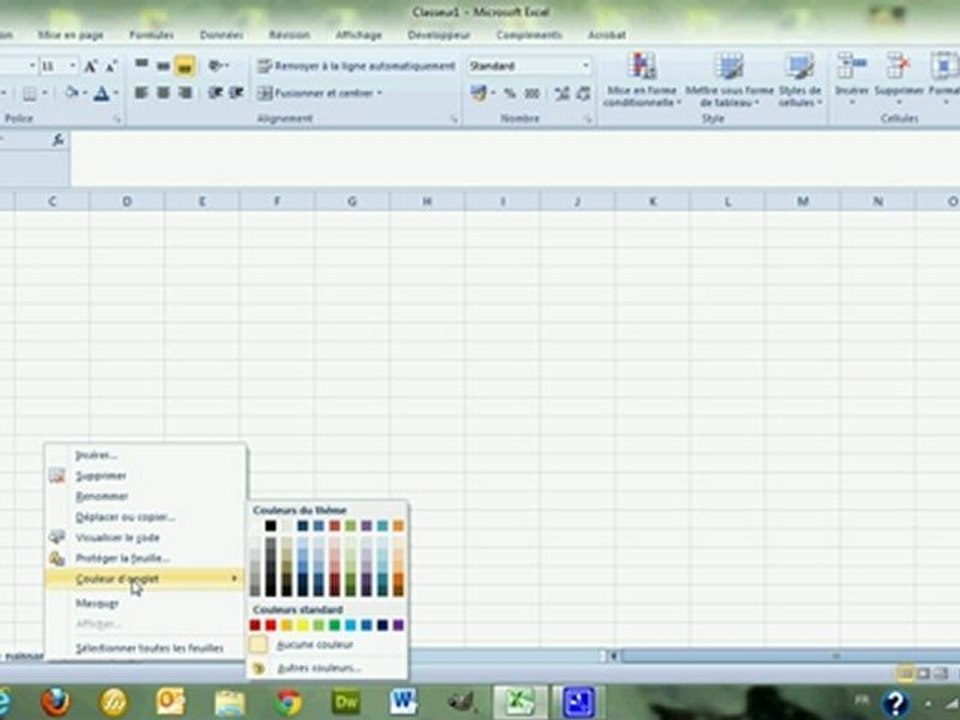Switch to the Développeur tab
The image size is (960, 720).
coord(439,35)
